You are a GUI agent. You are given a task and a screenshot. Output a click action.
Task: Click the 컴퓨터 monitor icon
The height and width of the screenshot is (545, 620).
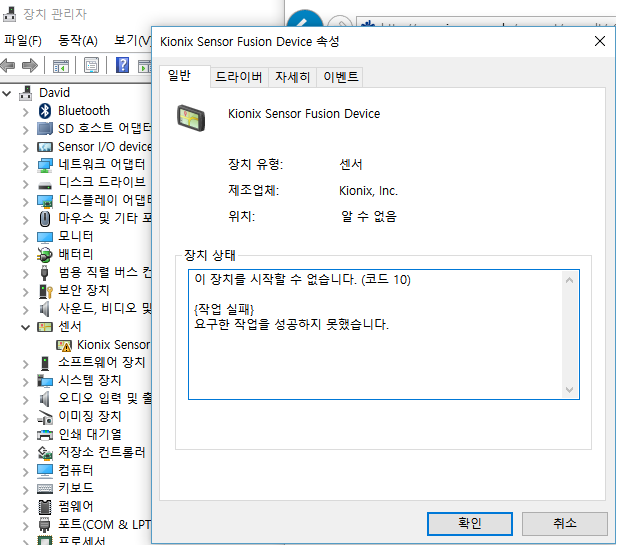[45, 471]
